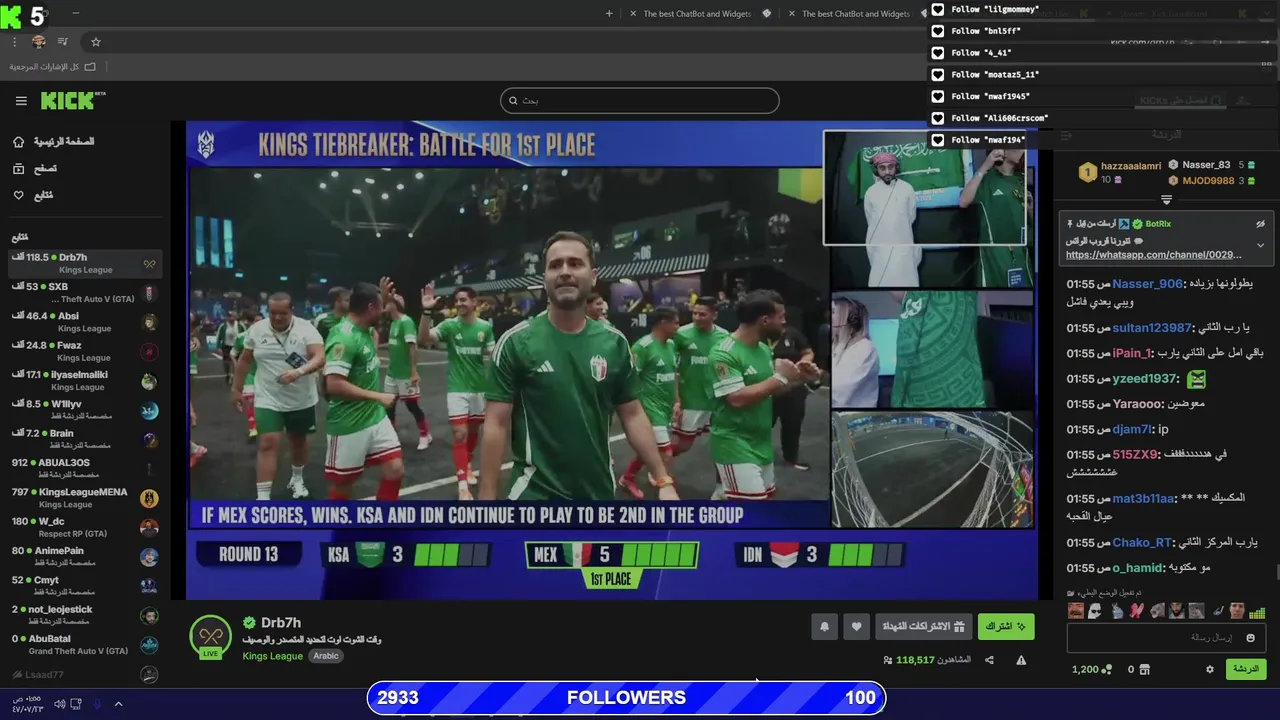Image resolution: width=1280 pixels, height=720 pixels.
Task: Open ABUAL3OS channel from sidebar list
Action: (85, 469)
